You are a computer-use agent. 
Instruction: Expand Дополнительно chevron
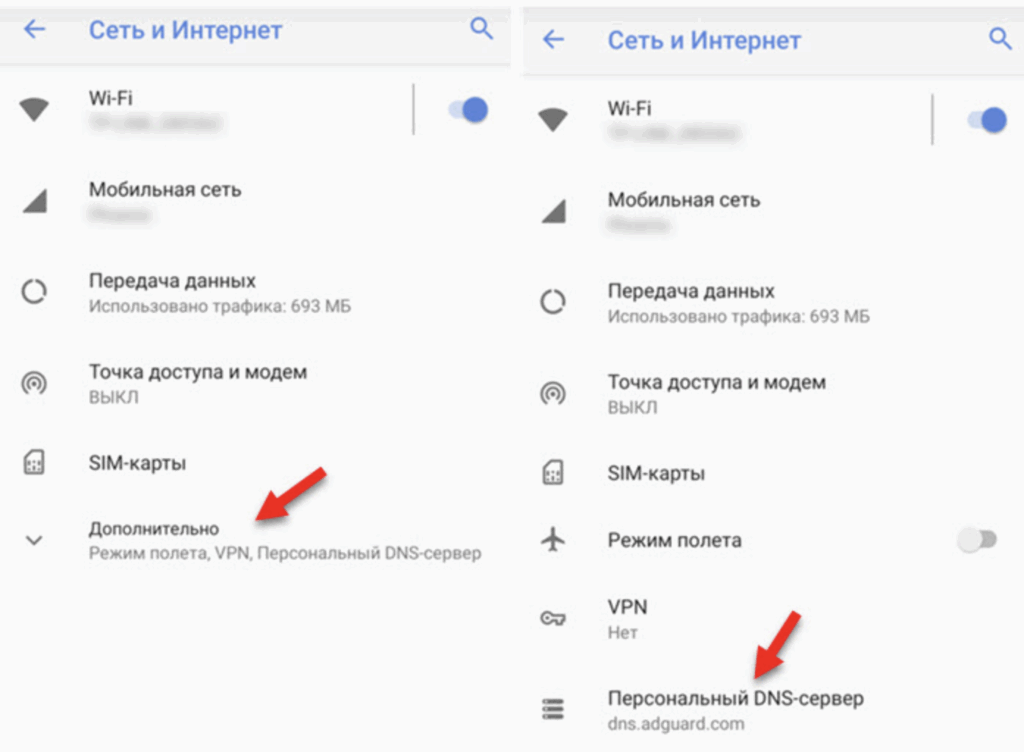(x=34, y=540)
